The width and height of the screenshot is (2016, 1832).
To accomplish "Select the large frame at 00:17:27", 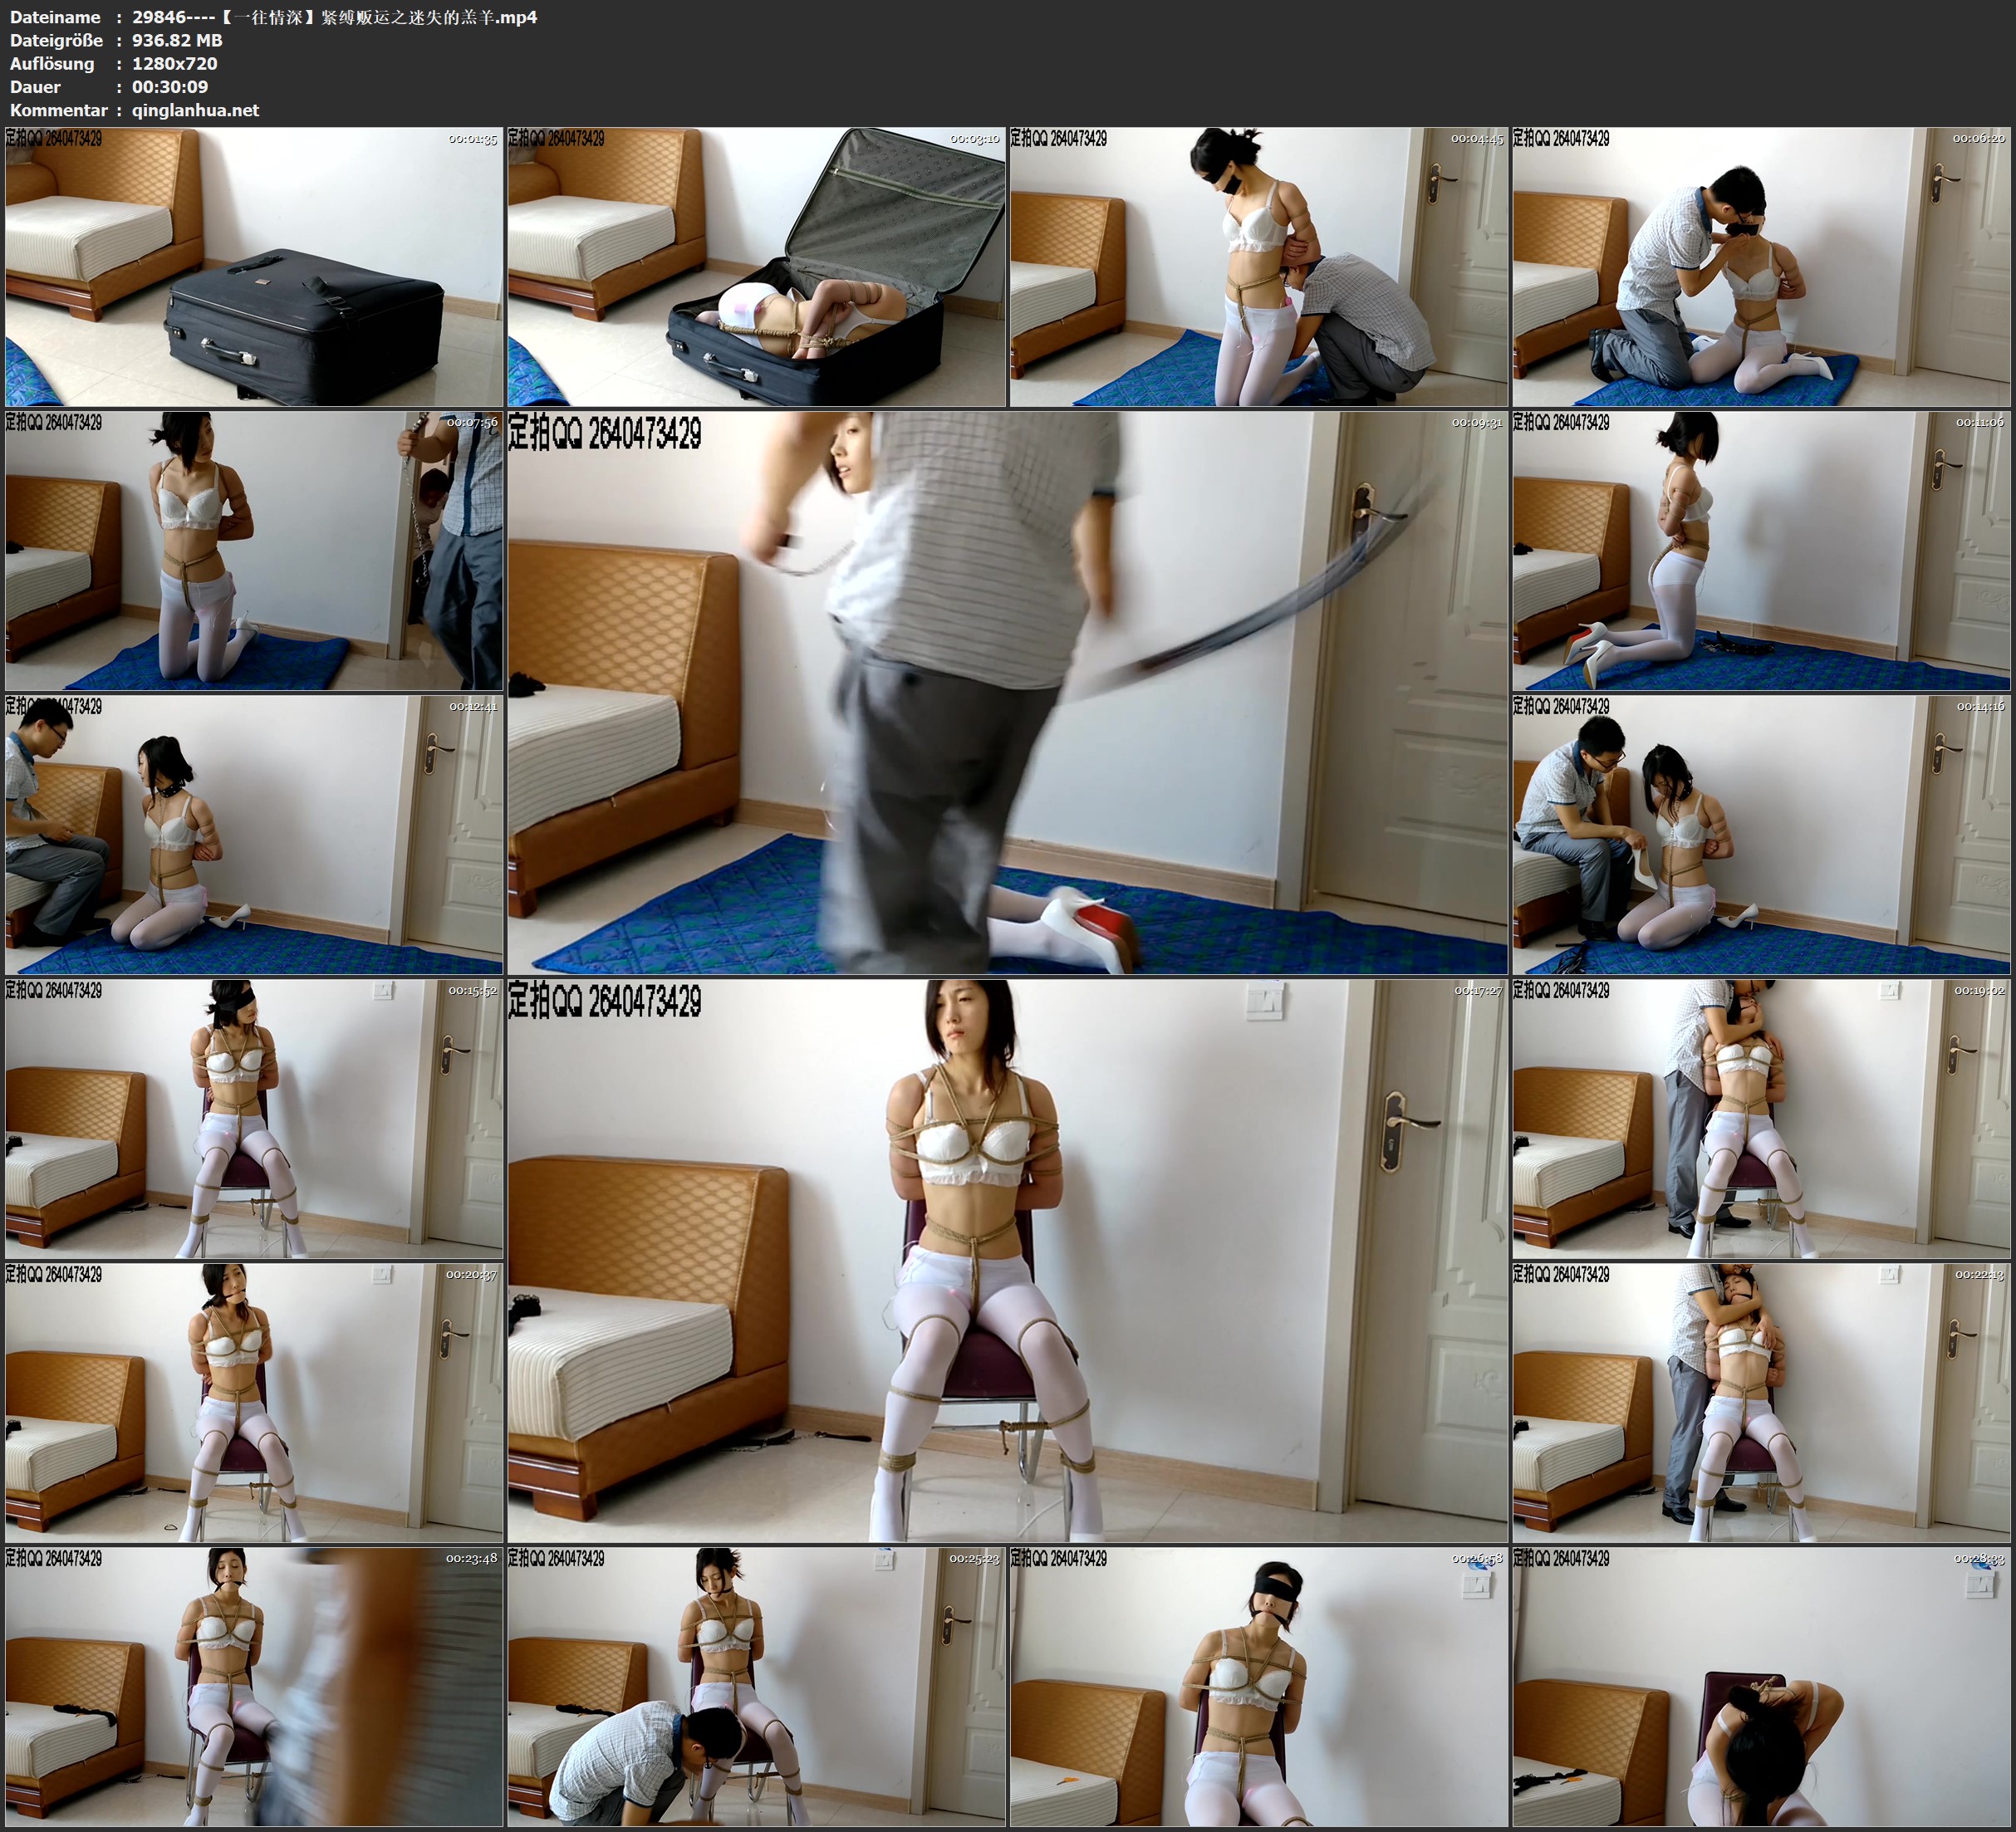I will [x=1007, y=1260].
